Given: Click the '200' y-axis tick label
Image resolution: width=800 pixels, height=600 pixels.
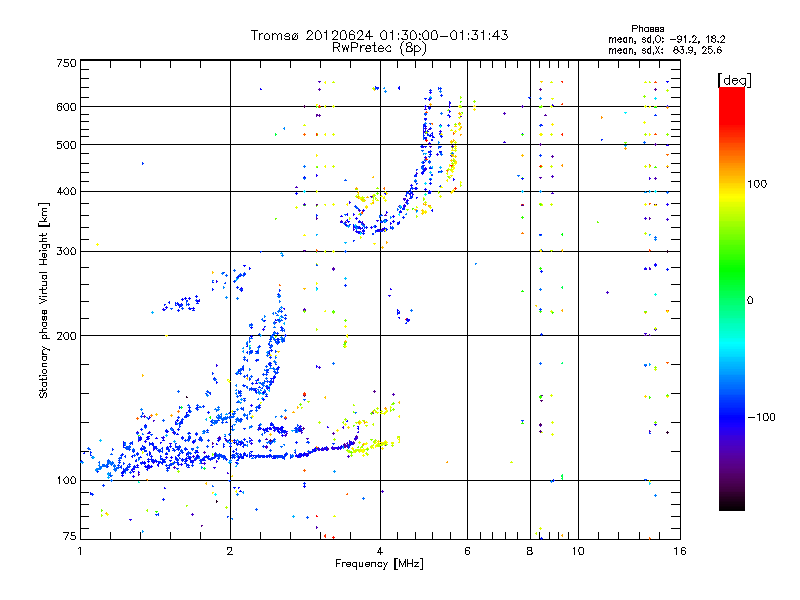Looking at the screenshot, I should (66, 336).
